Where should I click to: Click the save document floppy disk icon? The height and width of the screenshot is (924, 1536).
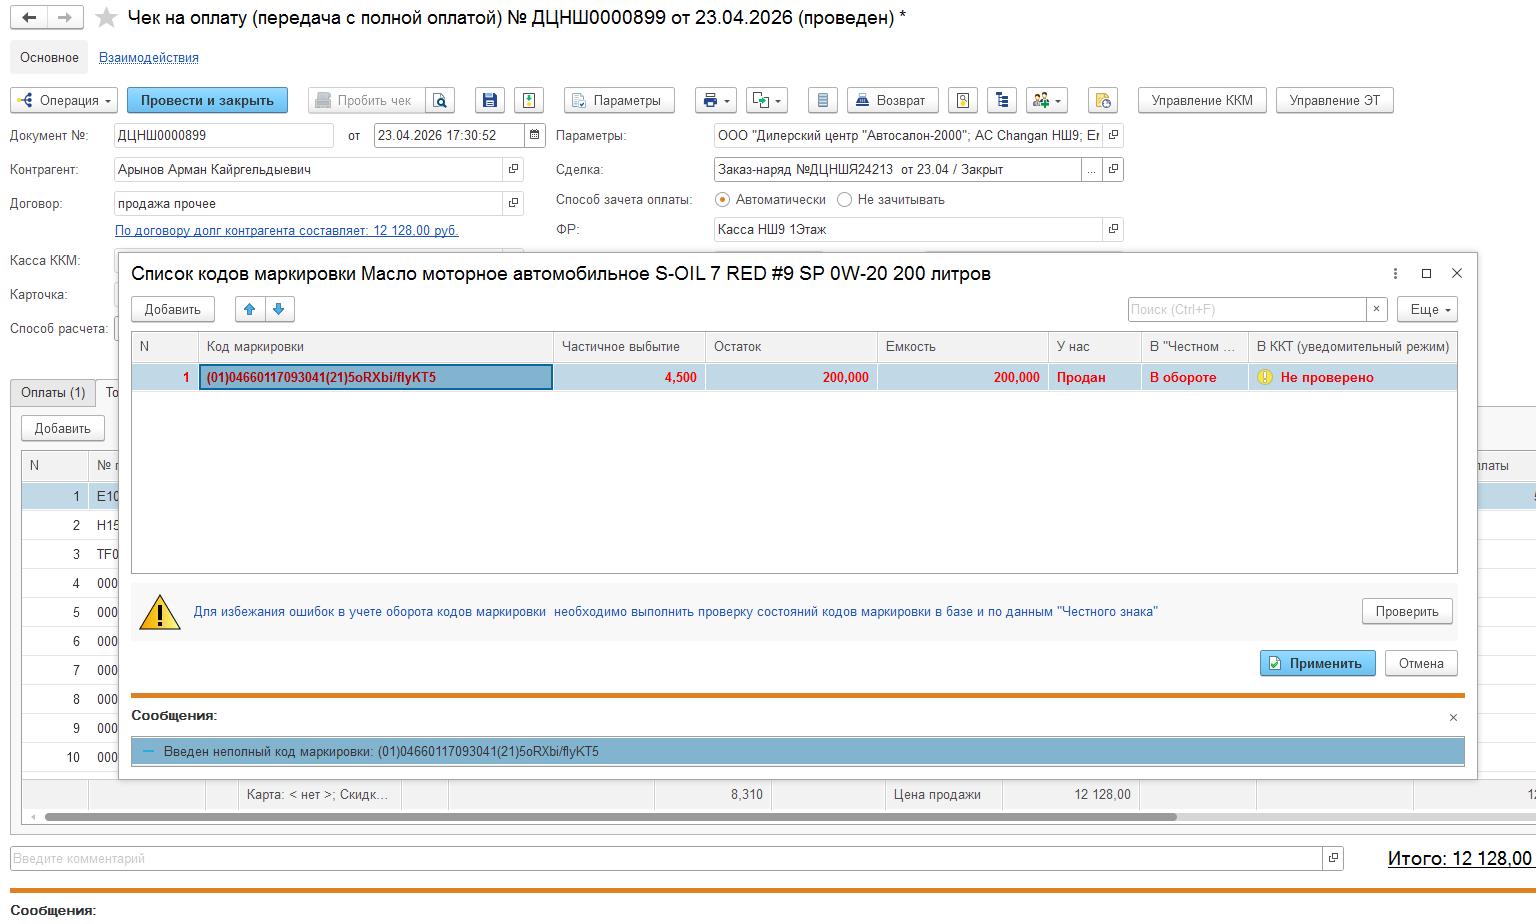(x=489, y=100)
